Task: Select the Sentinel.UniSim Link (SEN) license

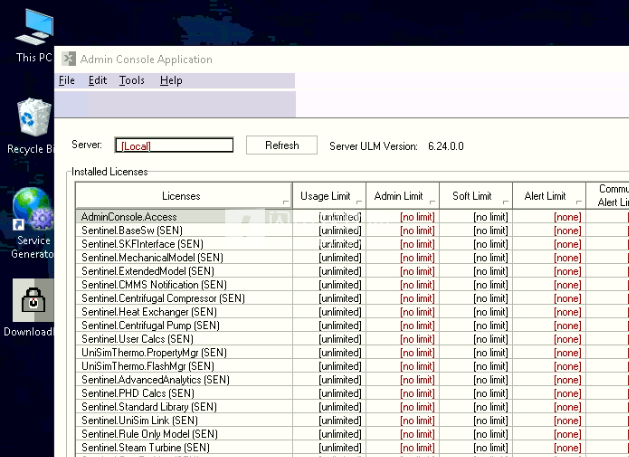Action: 184,420
